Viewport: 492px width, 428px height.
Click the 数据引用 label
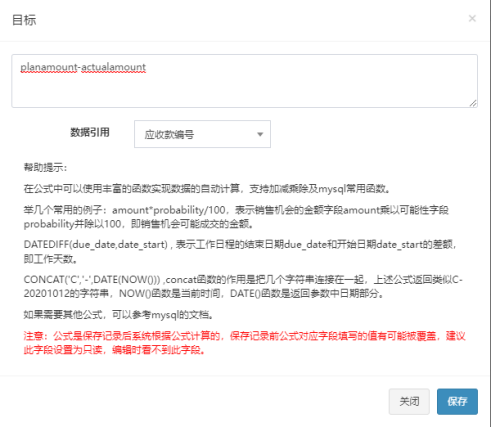90,132
